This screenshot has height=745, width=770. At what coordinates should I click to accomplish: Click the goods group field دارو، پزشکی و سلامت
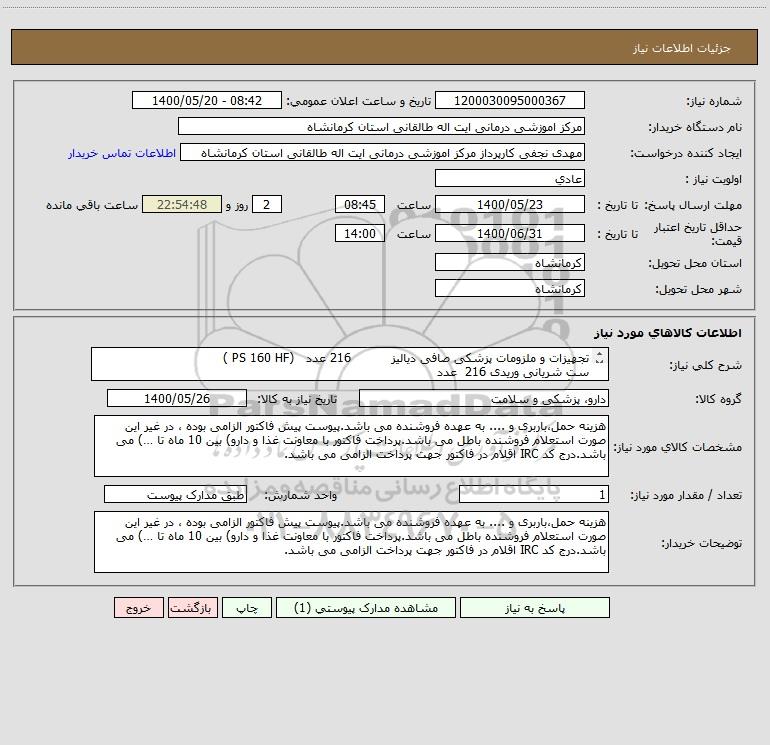(484, 398)
